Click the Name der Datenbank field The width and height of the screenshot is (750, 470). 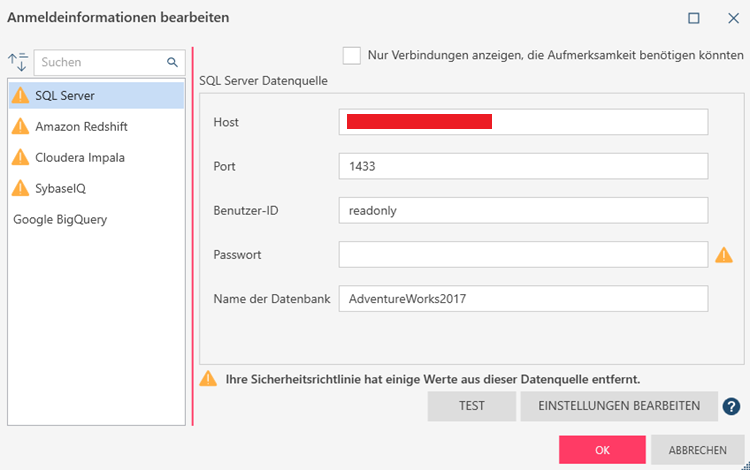point(523,299)
